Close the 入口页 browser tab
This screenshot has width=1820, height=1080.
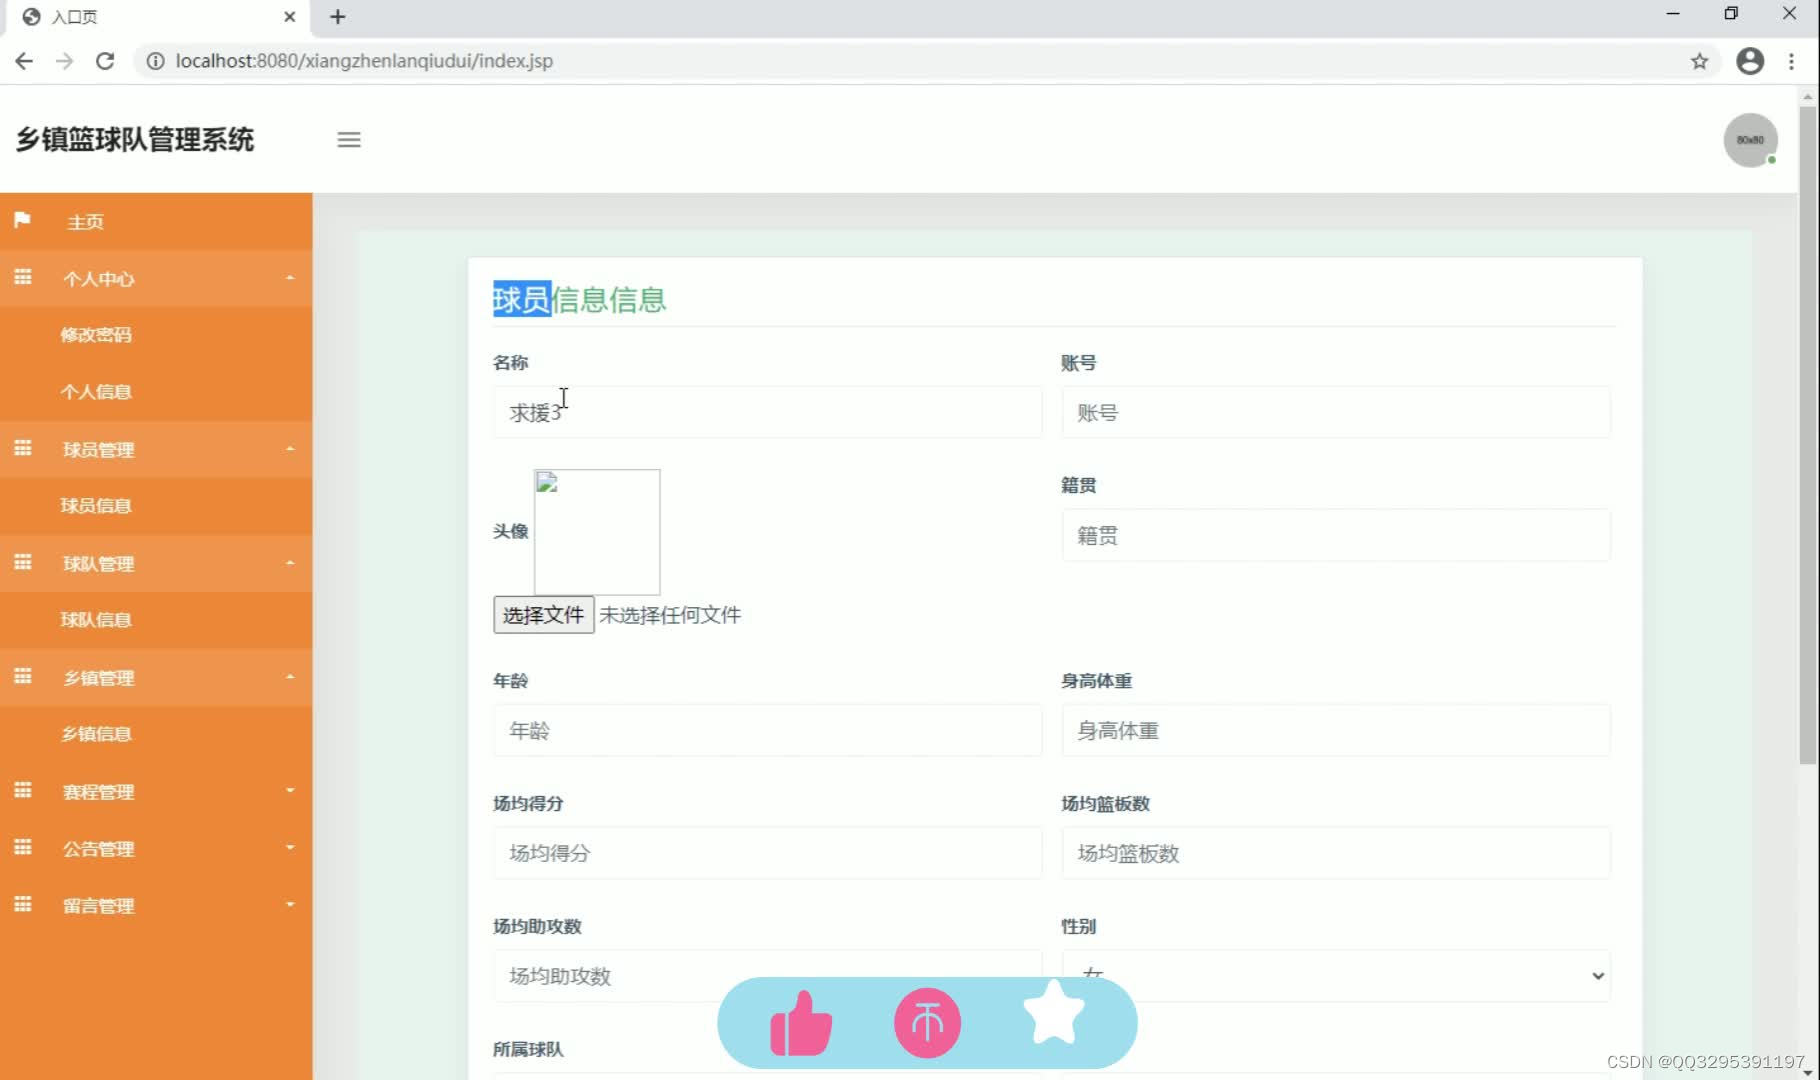click(289, 17)
